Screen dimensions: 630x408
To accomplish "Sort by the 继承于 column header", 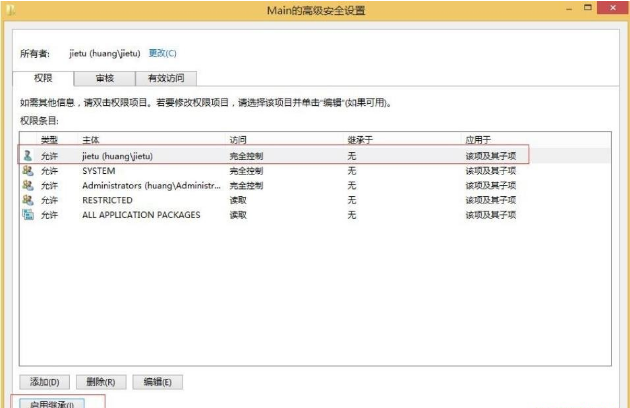I will pos(360,140).
